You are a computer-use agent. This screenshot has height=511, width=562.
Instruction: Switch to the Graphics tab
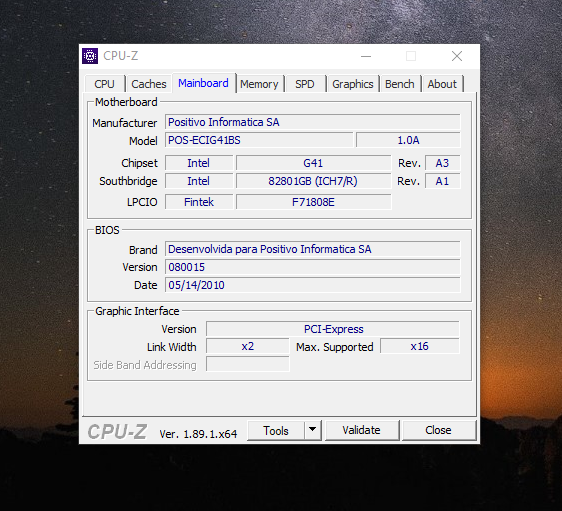353,84
